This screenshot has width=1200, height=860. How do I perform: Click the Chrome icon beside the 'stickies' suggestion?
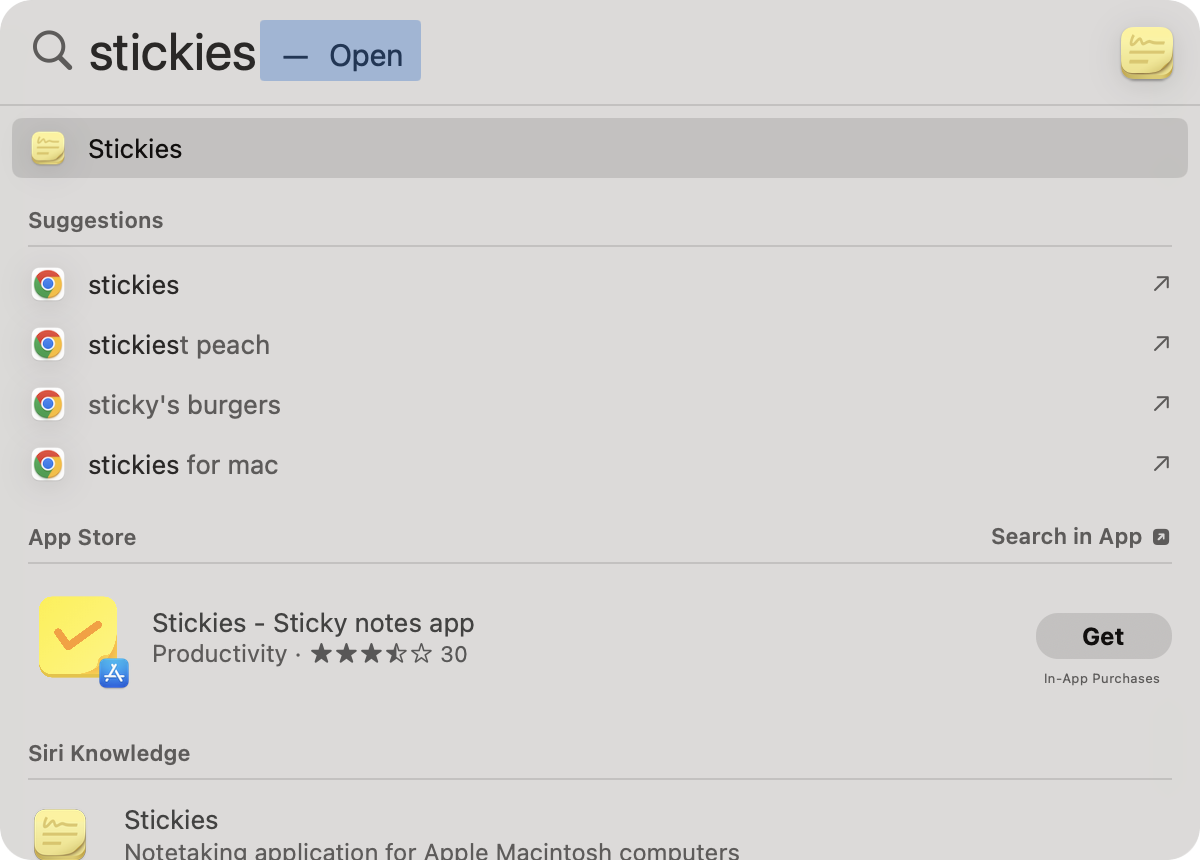48,284
